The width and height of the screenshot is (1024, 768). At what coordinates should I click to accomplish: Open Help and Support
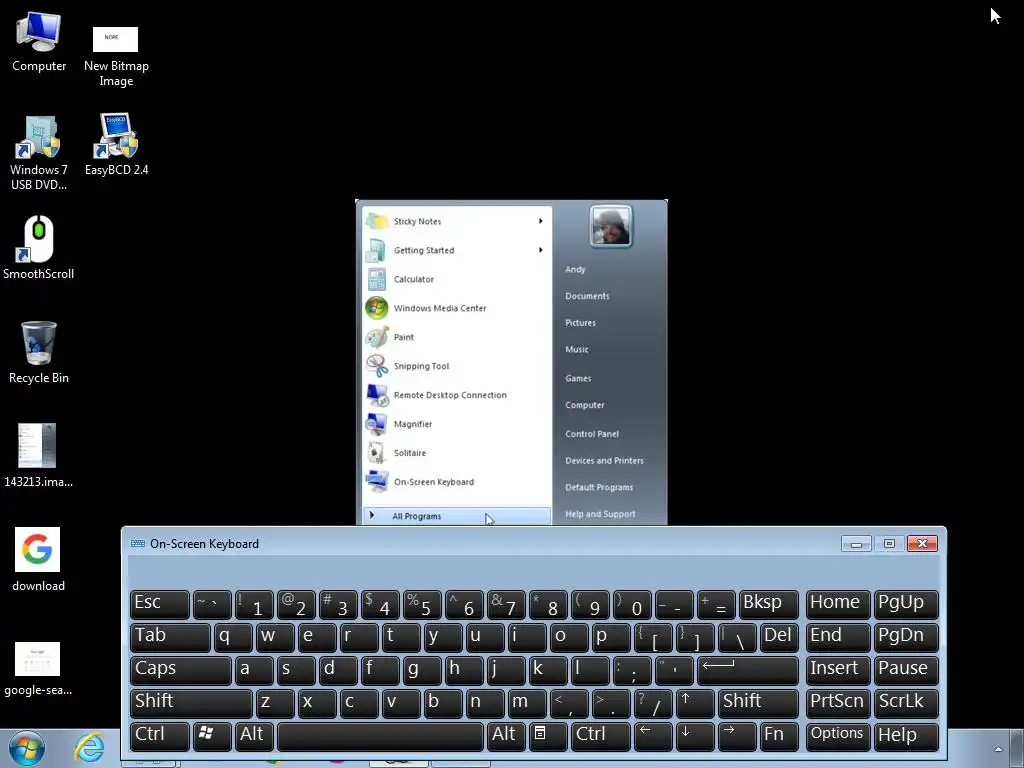tap(600, 514)
